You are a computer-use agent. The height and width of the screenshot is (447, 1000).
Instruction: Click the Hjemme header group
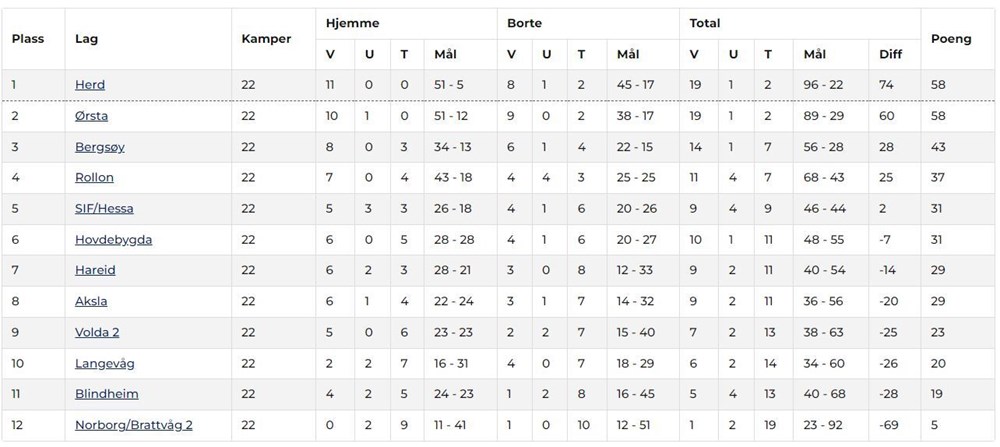(353, 23)
